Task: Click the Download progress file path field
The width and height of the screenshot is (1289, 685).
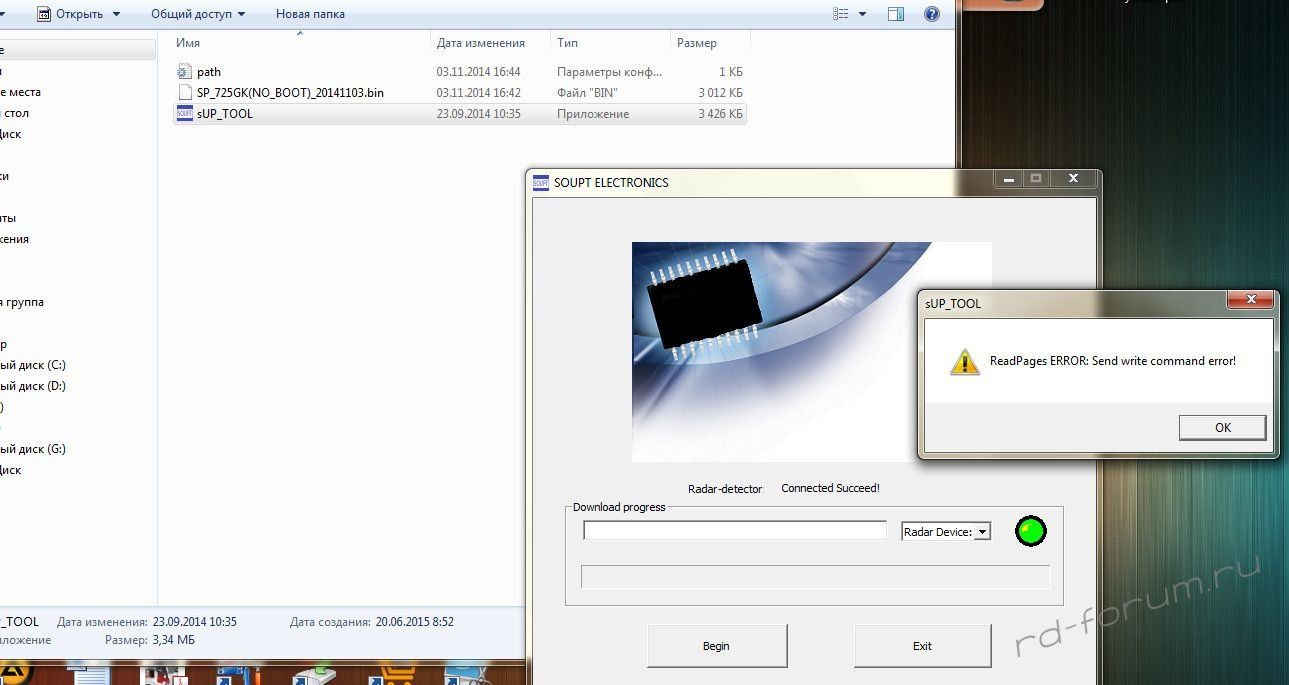Action: [x=735, y=531]
